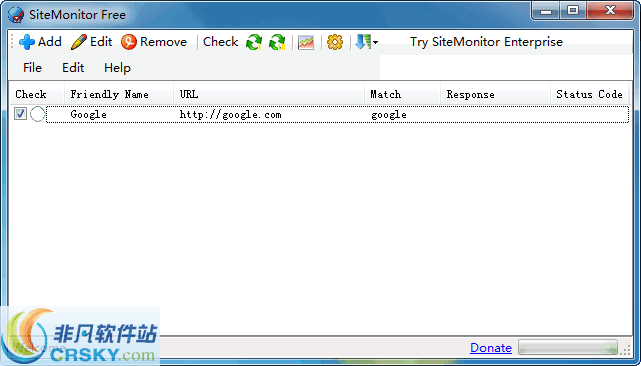Viewport: 641px width, 366px height.
Task: Click the first green refresh icon
Action: point(253,42)
